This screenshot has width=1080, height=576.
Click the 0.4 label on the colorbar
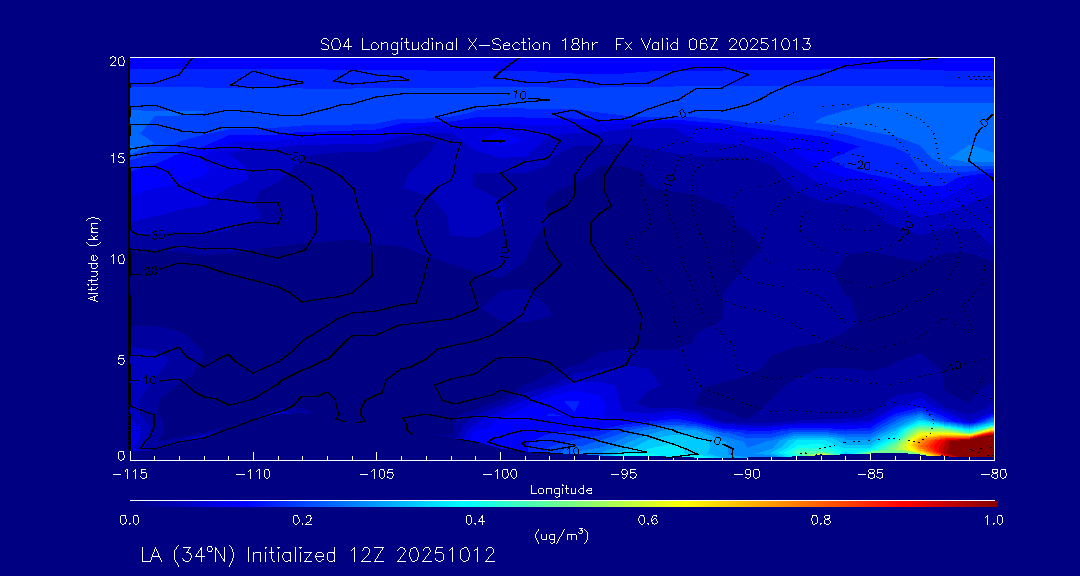(x=475, y=520)
